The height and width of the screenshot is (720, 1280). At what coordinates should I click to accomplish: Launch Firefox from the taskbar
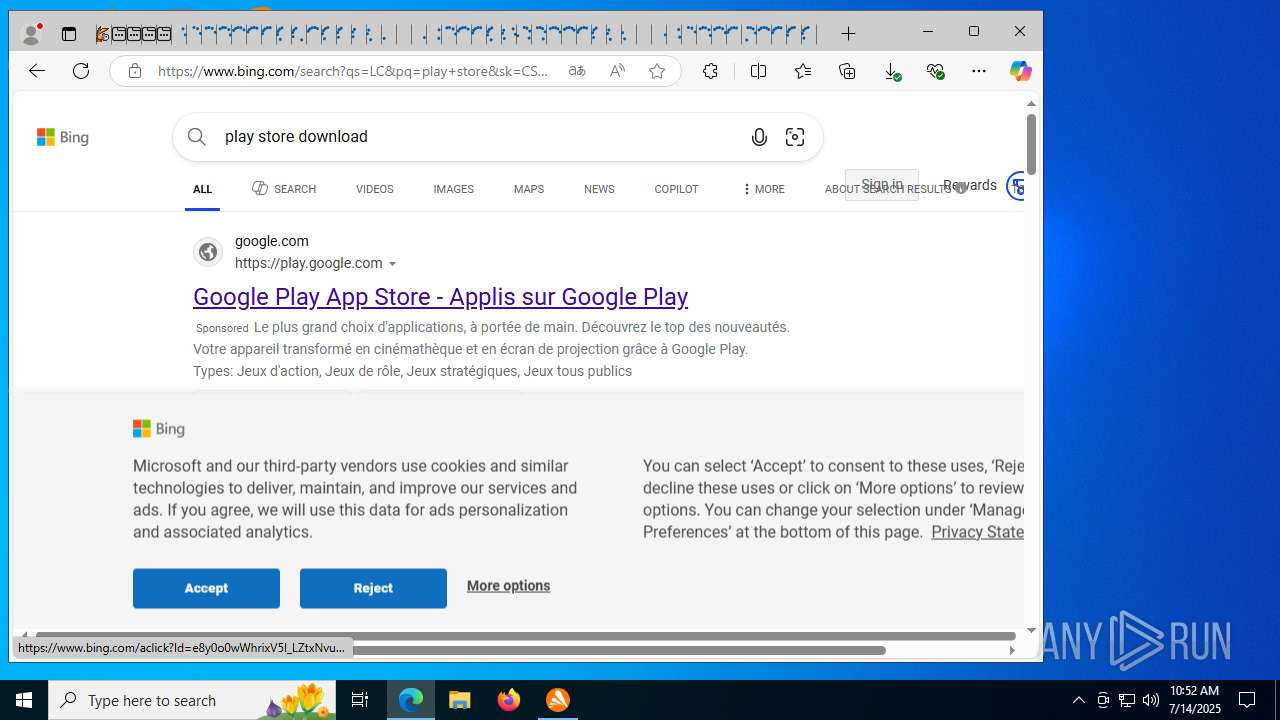click(509, 700)
